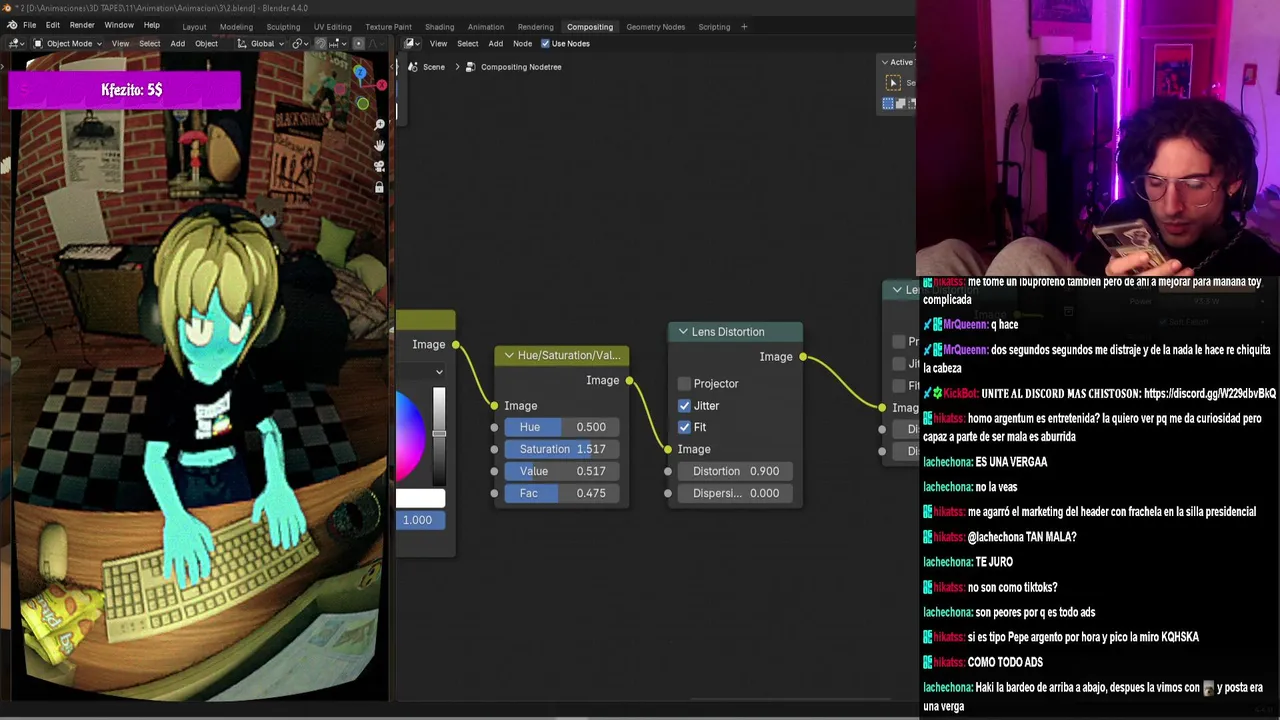Click the Lens Distortion Image input socket
This screenshot has height=720, width=1280.
[668, 450]
